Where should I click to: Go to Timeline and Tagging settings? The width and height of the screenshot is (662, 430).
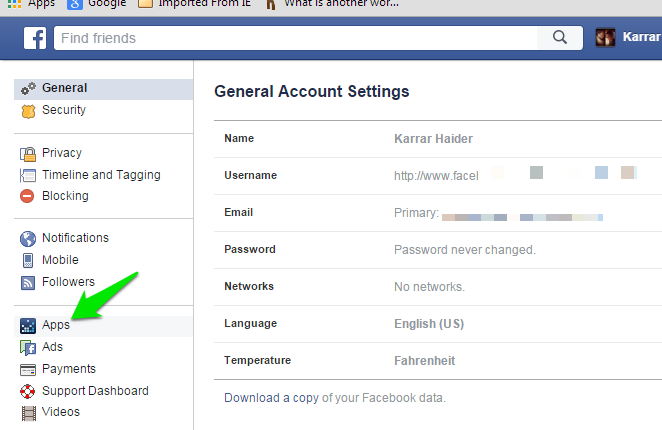(103, 175)
